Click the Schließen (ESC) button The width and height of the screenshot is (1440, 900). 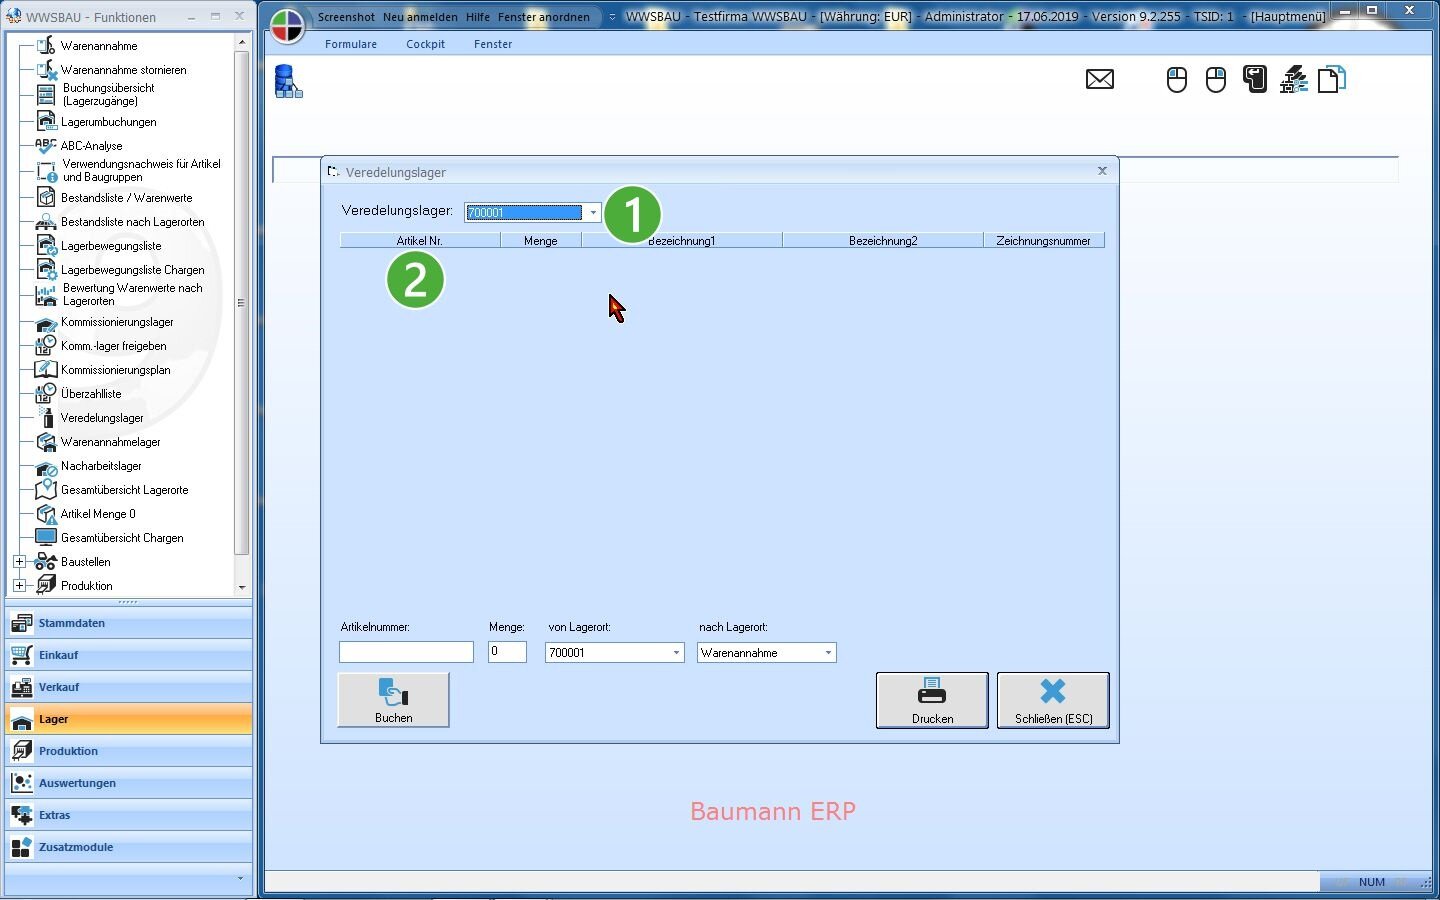pyautogui.click(x=1053, y=700)
